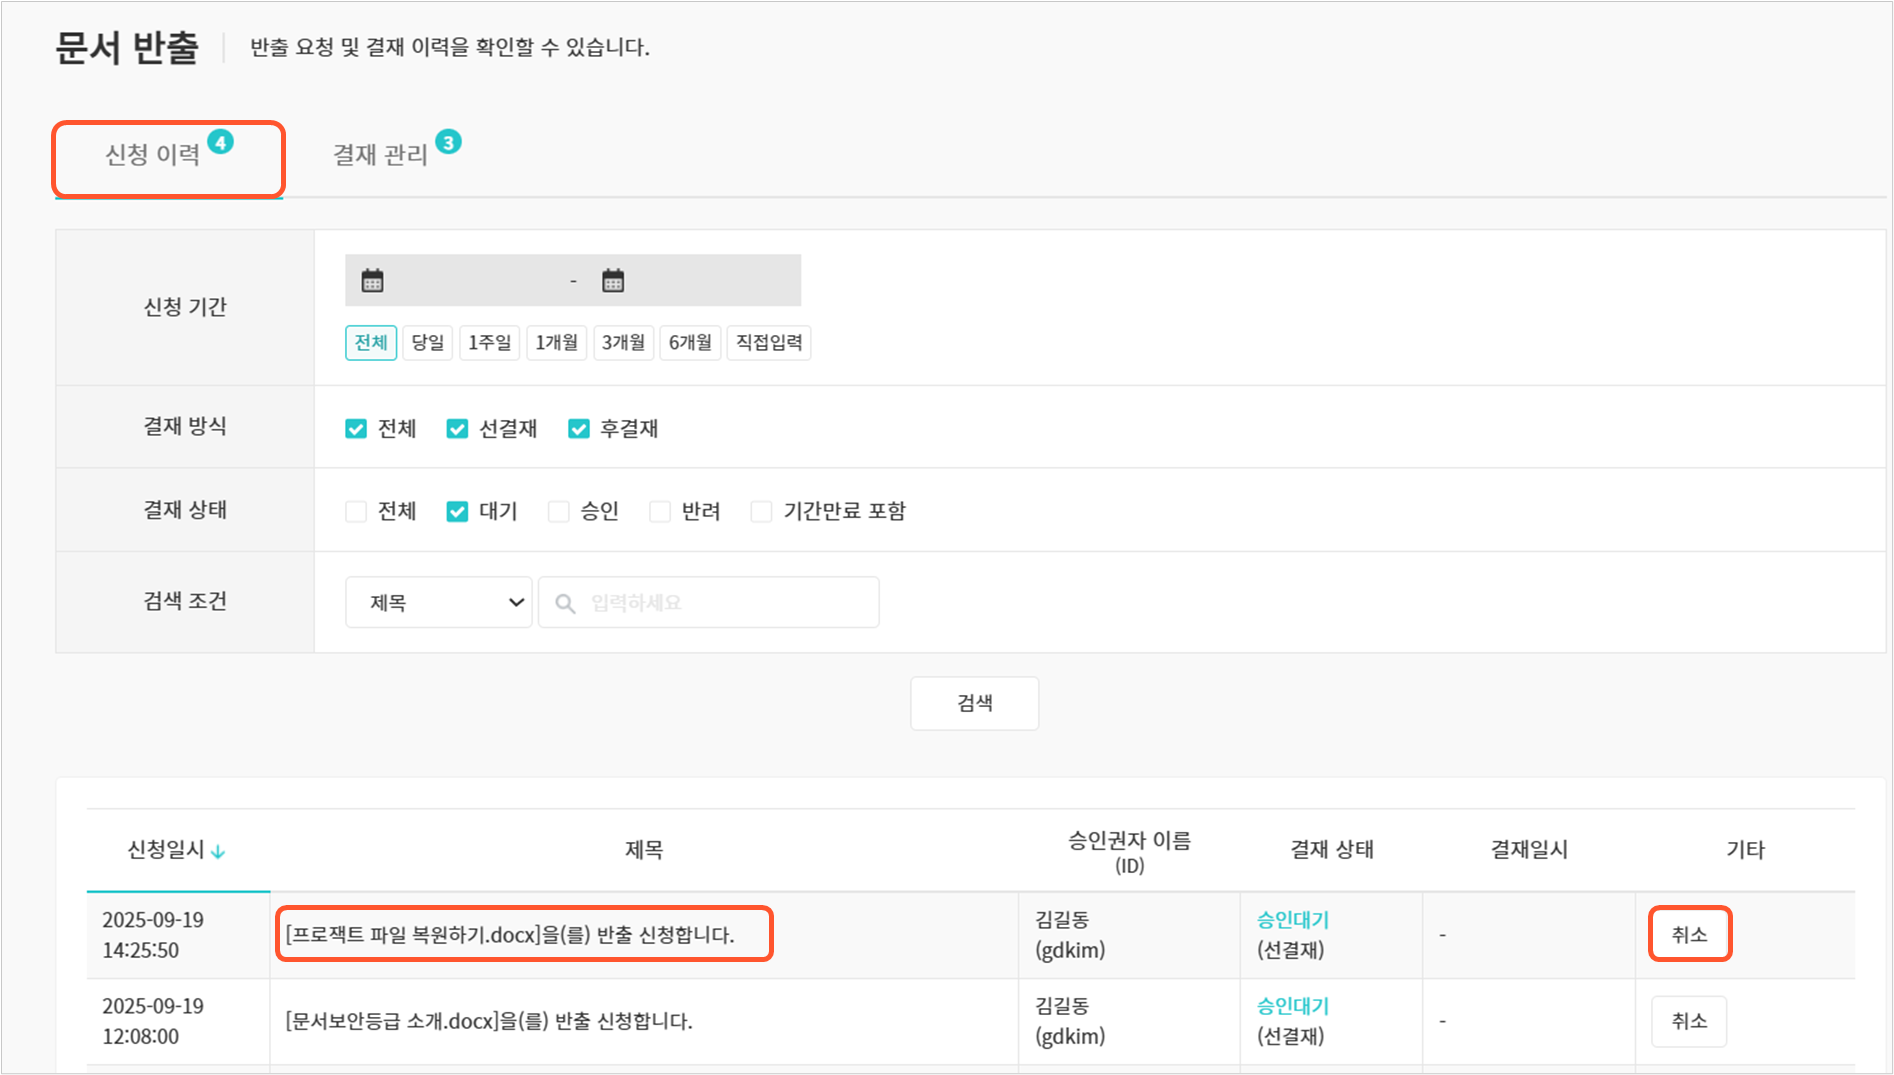The width and height of the screenshot is (1894, 1075).
Task: Click the search magnifier icon
Action: point(565,604)
